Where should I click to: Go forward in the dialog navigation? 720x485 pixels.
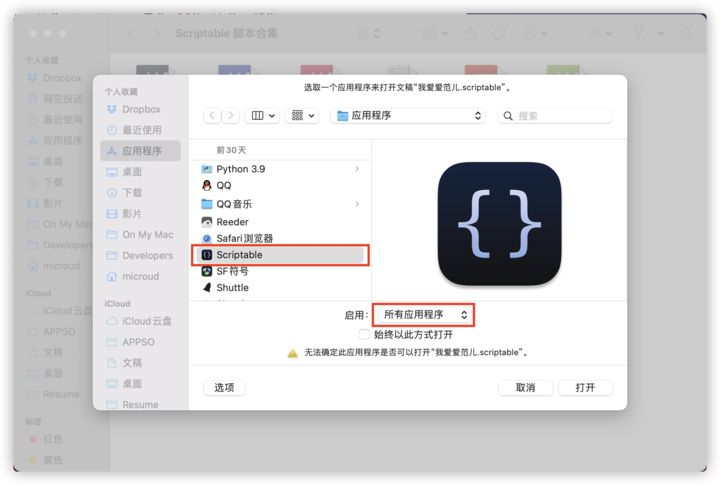pos(231,115)
